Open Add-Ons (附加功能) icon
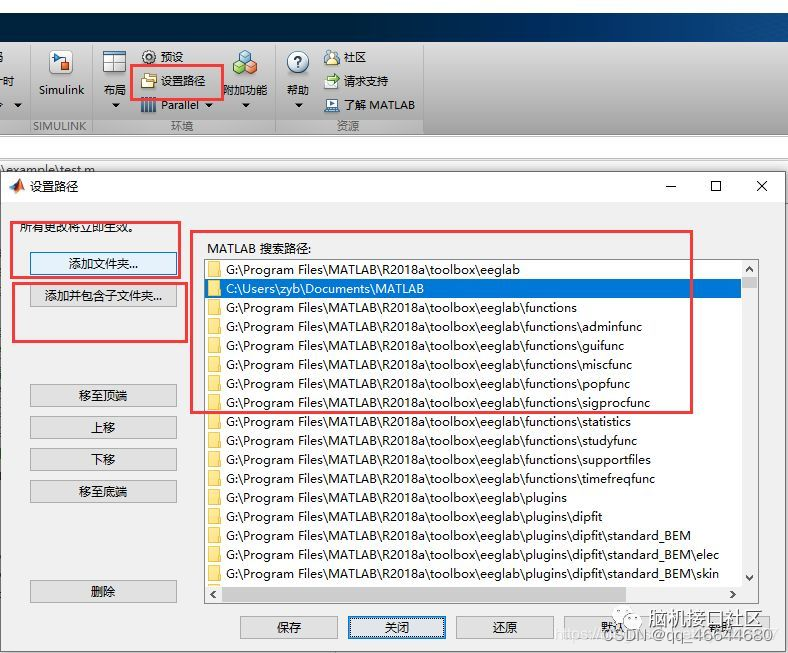 245,63
